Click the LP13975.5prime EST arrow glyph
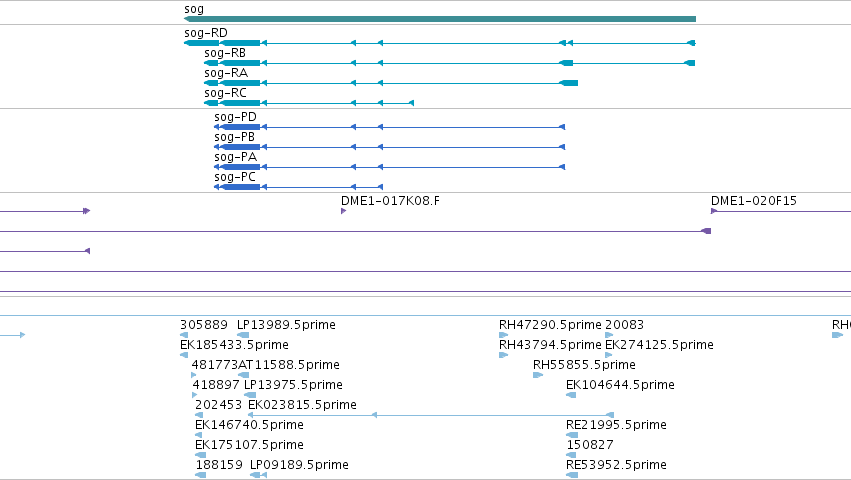Viewport: 851px width, 480px height. click(x=250, y=395)
